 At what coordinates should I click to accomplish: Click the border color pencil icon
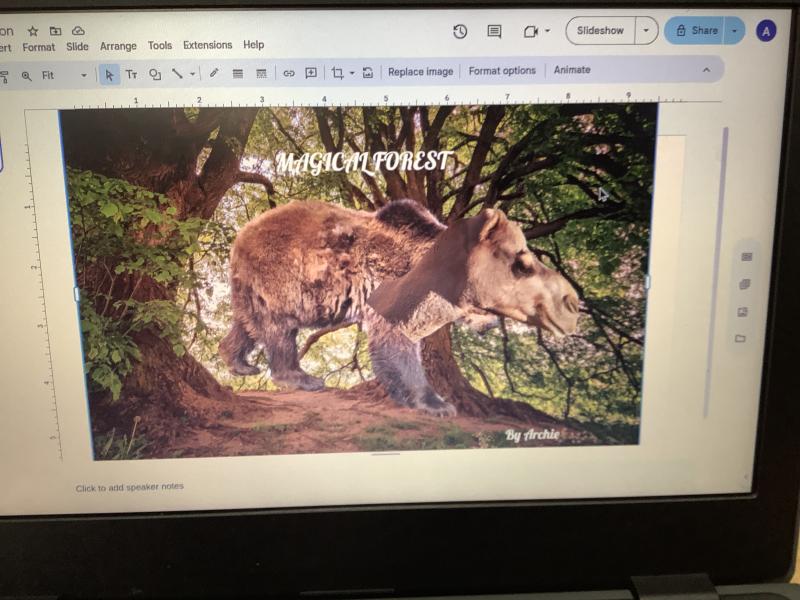pyautogui.click(x=214, y=73)
